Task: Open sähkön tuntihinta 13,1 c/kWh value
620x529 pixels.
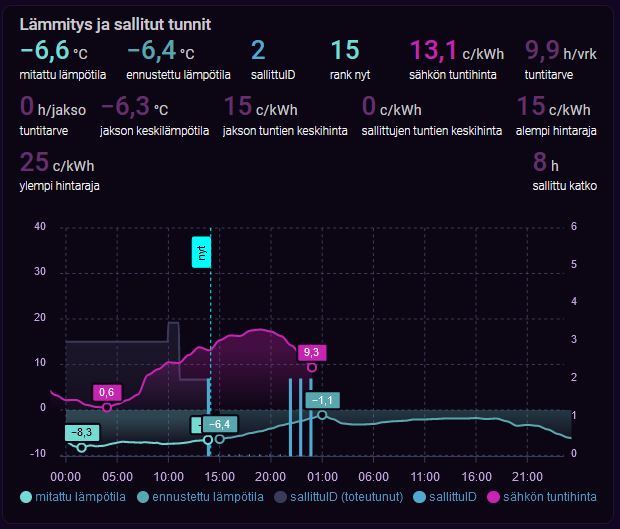Action: point(446,51)
